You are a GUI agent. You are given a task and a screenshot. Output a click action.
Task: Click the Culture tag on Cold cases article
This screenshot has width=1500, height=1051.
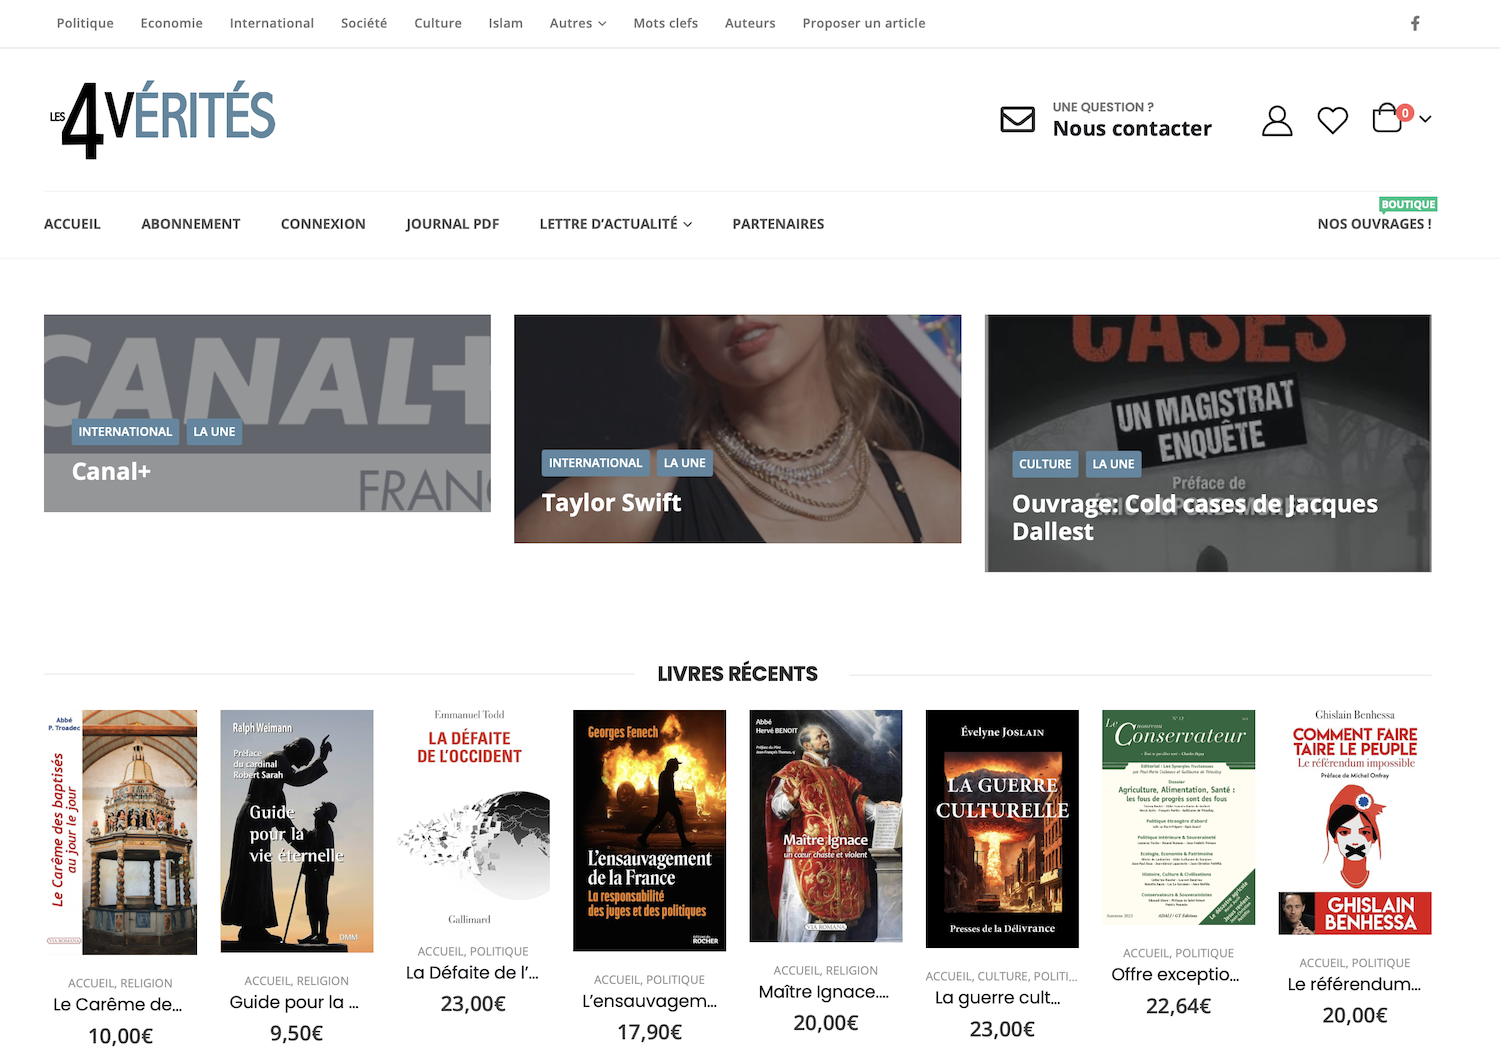[1044, 464]
